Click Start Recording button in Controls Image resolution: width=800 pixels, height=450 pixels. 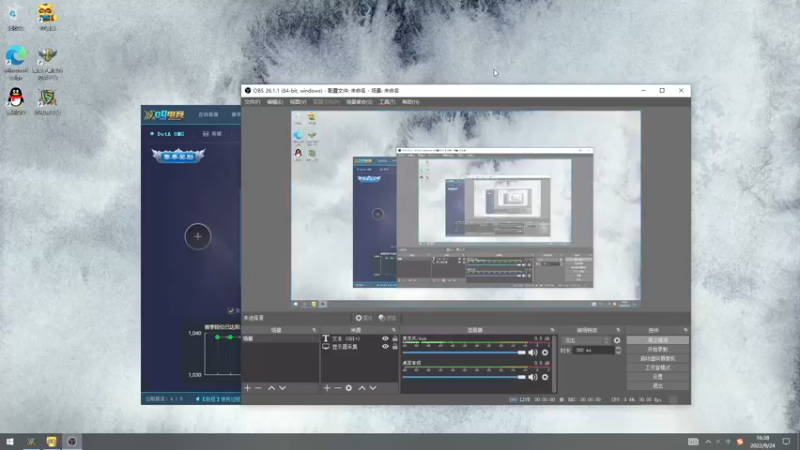point(657,349)
